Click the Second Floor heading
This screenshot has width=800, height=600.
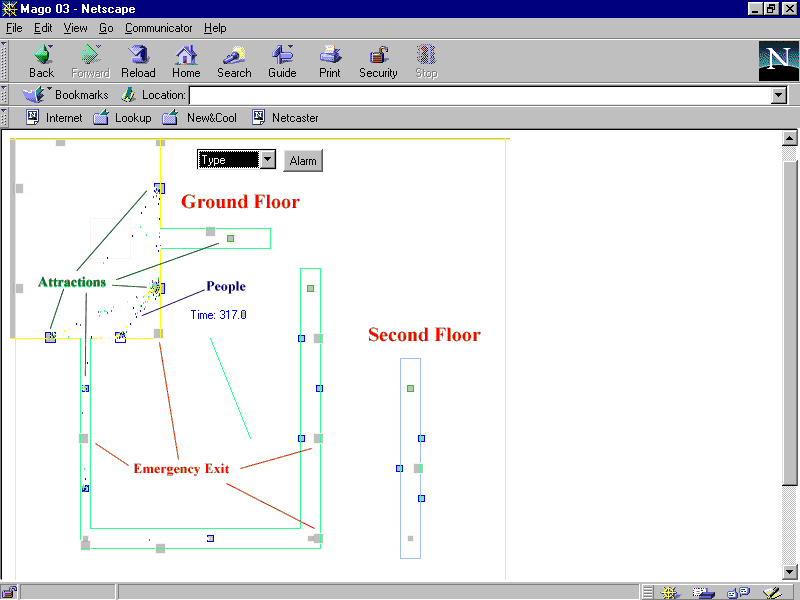coord(424,335)
